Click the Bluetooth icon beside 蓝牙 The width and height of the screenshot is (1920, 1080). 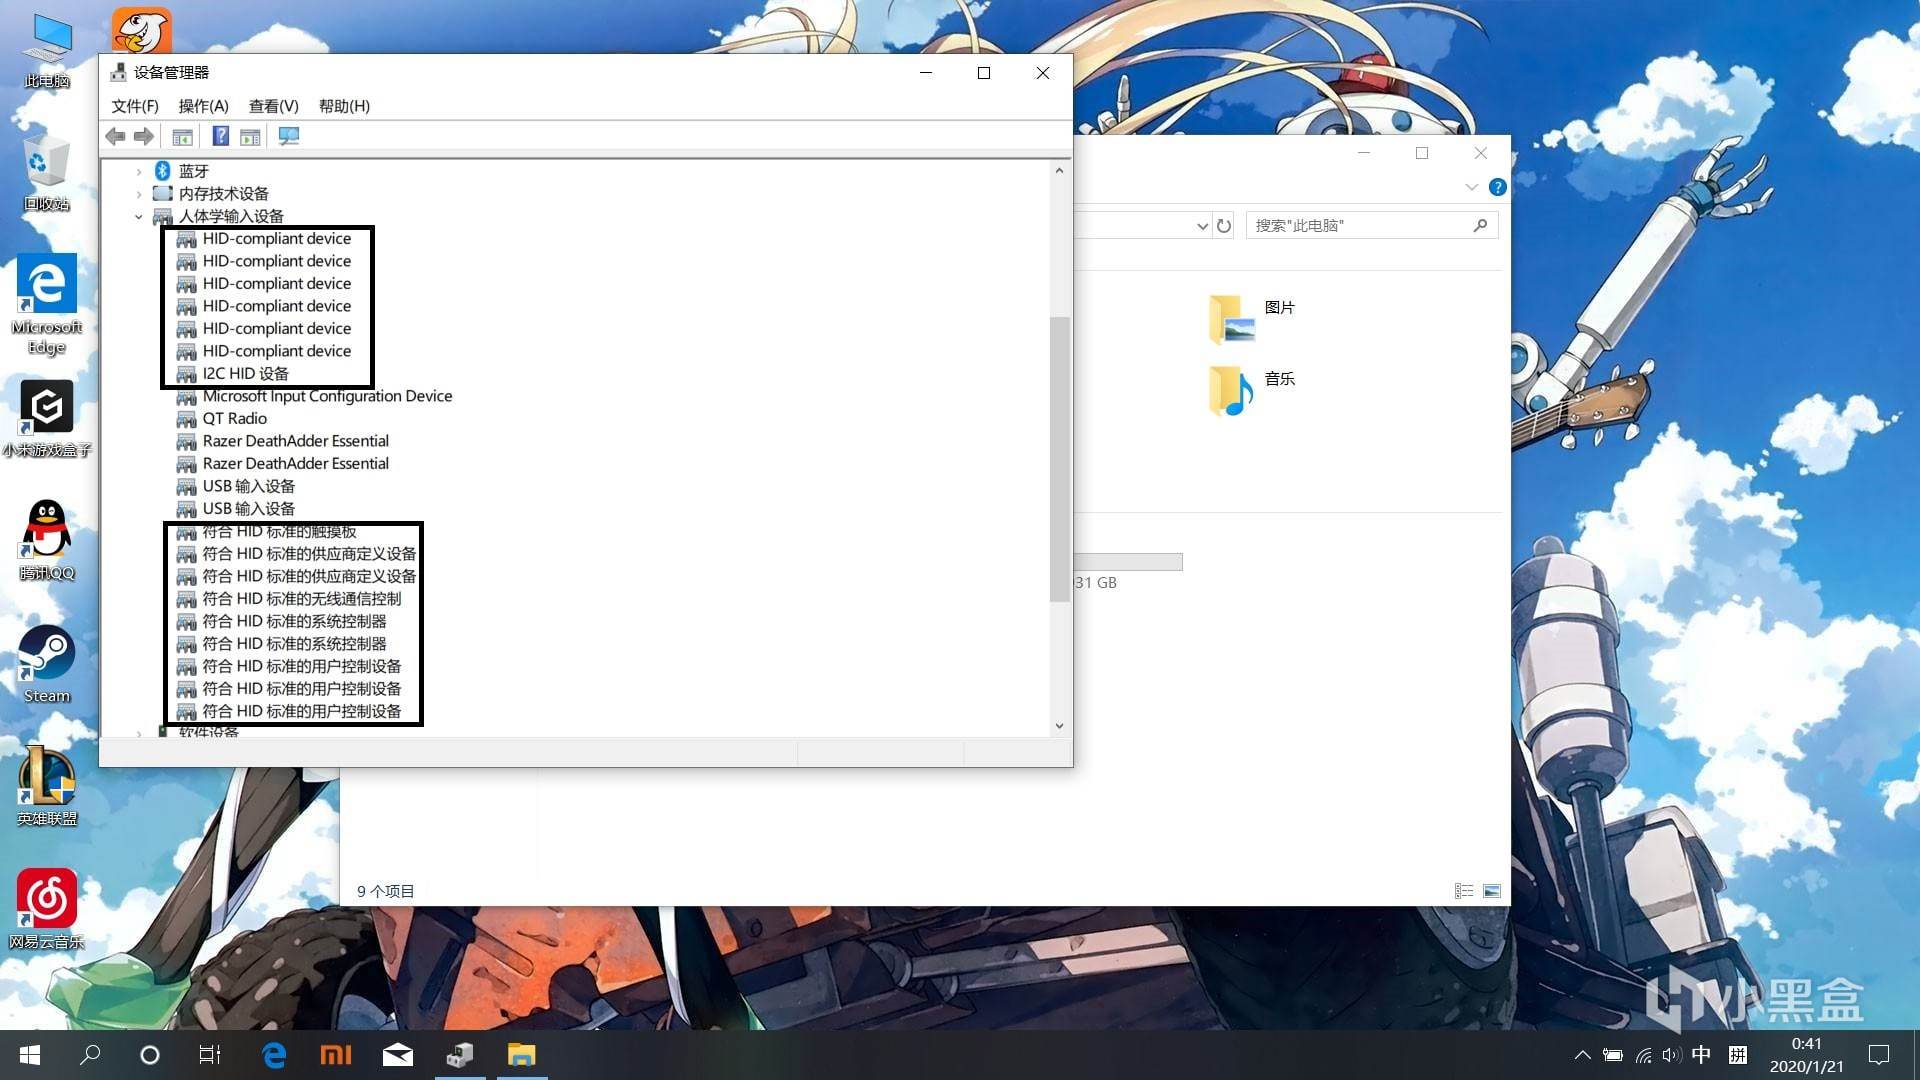162,171
